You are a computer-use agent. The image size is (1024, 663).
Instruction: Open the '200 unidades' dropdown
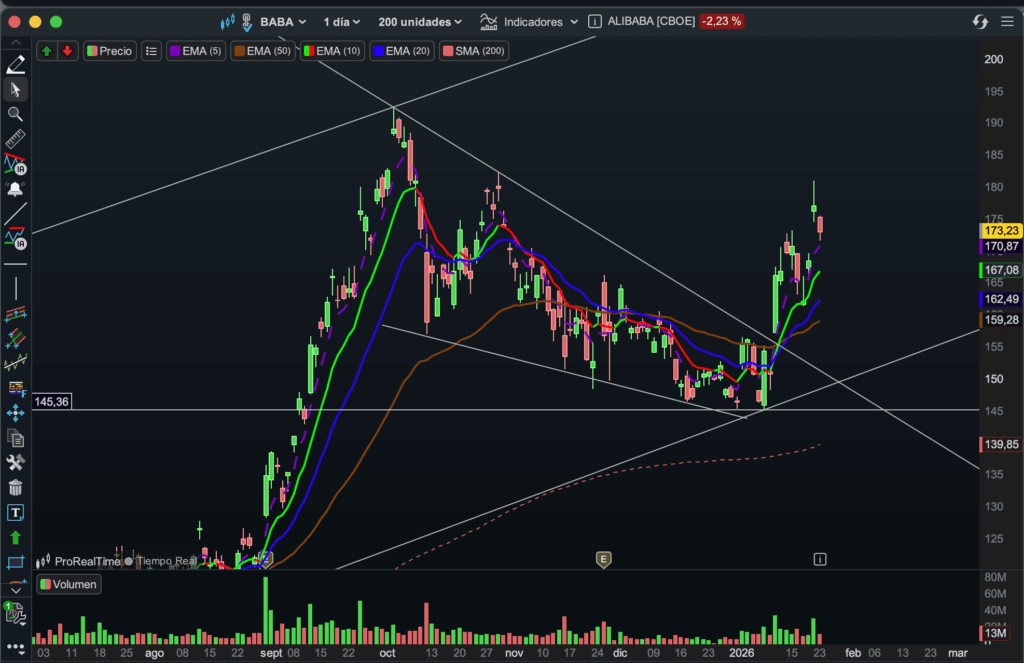(420, 21)
